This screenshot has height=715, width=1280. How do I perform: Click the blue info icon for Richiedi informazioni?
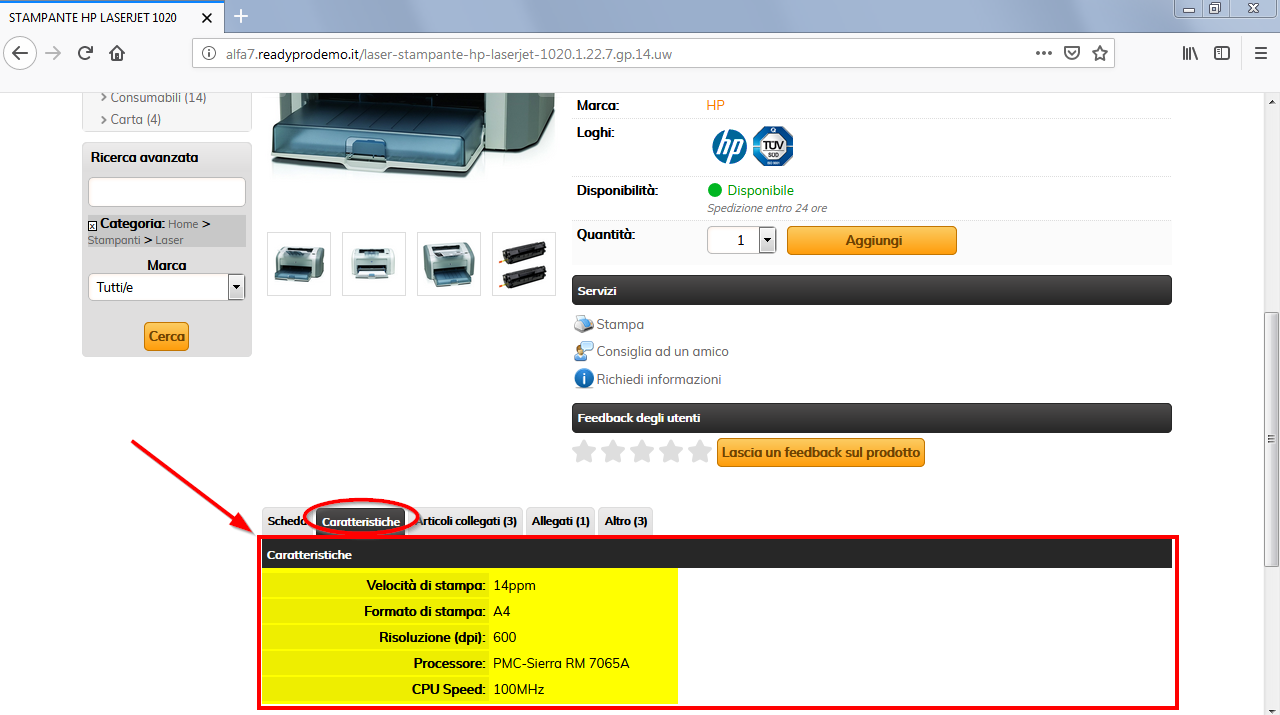pyautogui.click(x=584, y=379)
